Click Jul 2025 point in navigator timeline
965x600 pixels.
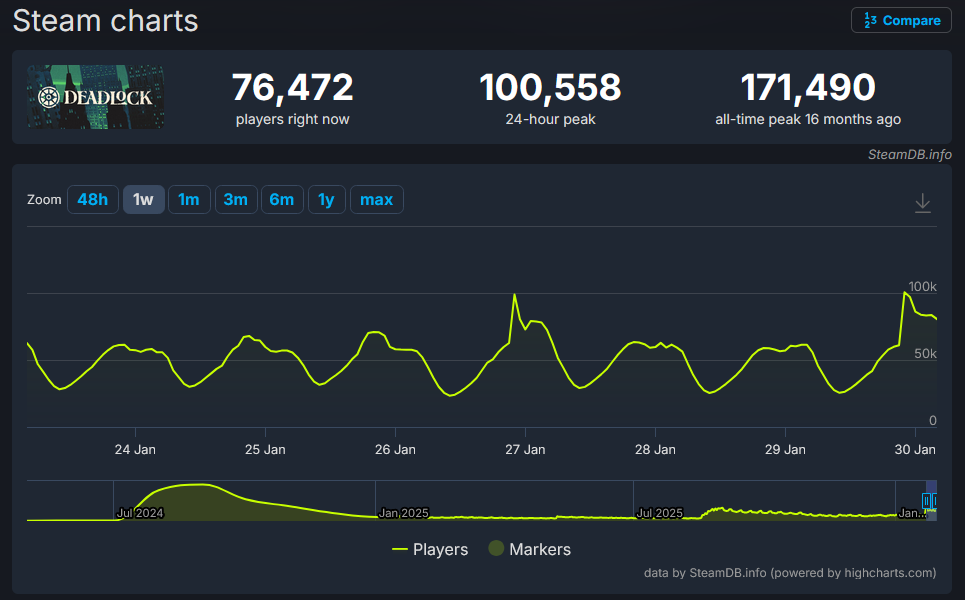tap(659, 513)
